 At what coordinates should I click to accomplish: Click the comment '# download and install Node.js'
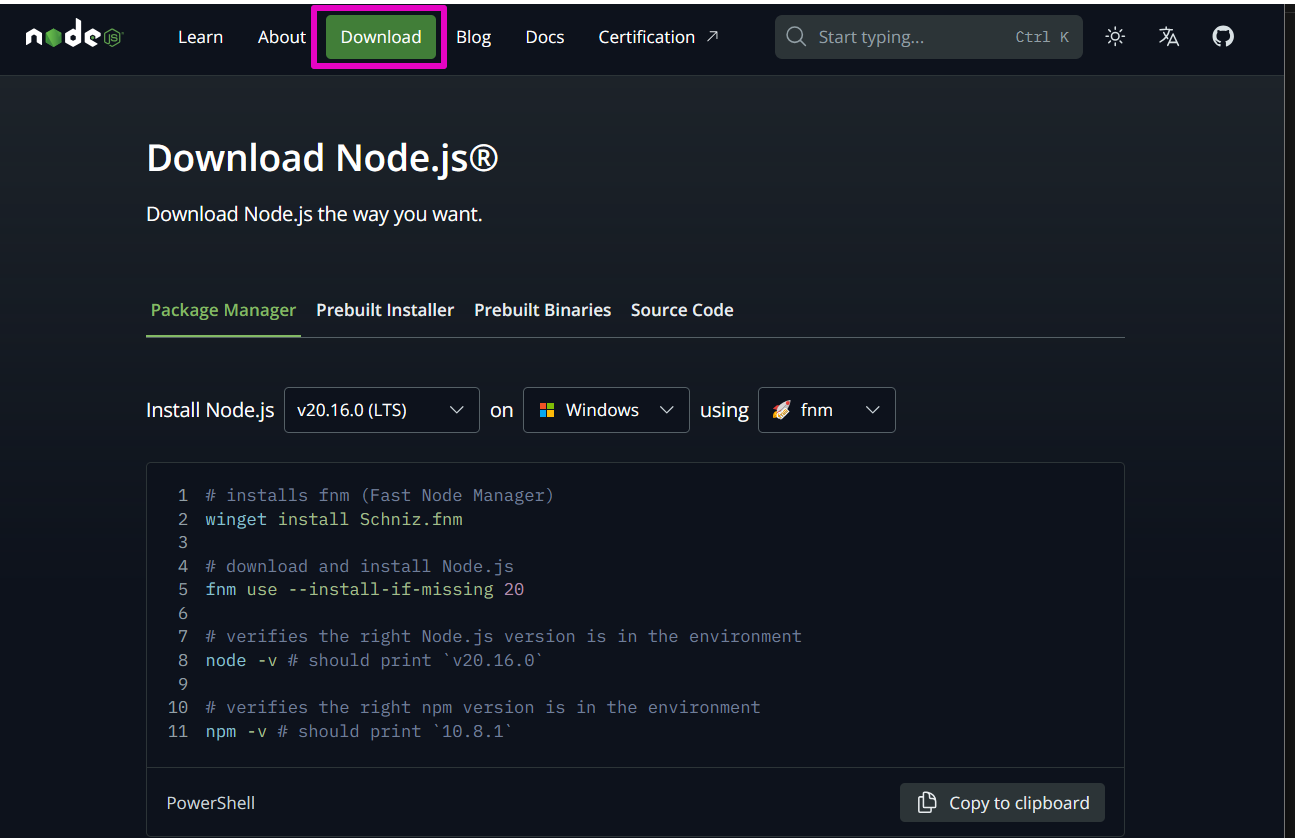click(x=360, y=566)
